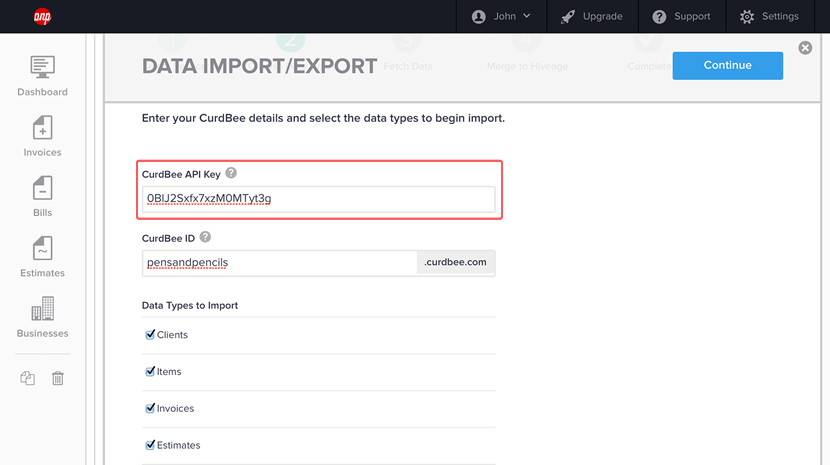Open the Settings menu item
Image resolution: width=830 pixels, height=465 pixels.
click(x=770, y=16)
